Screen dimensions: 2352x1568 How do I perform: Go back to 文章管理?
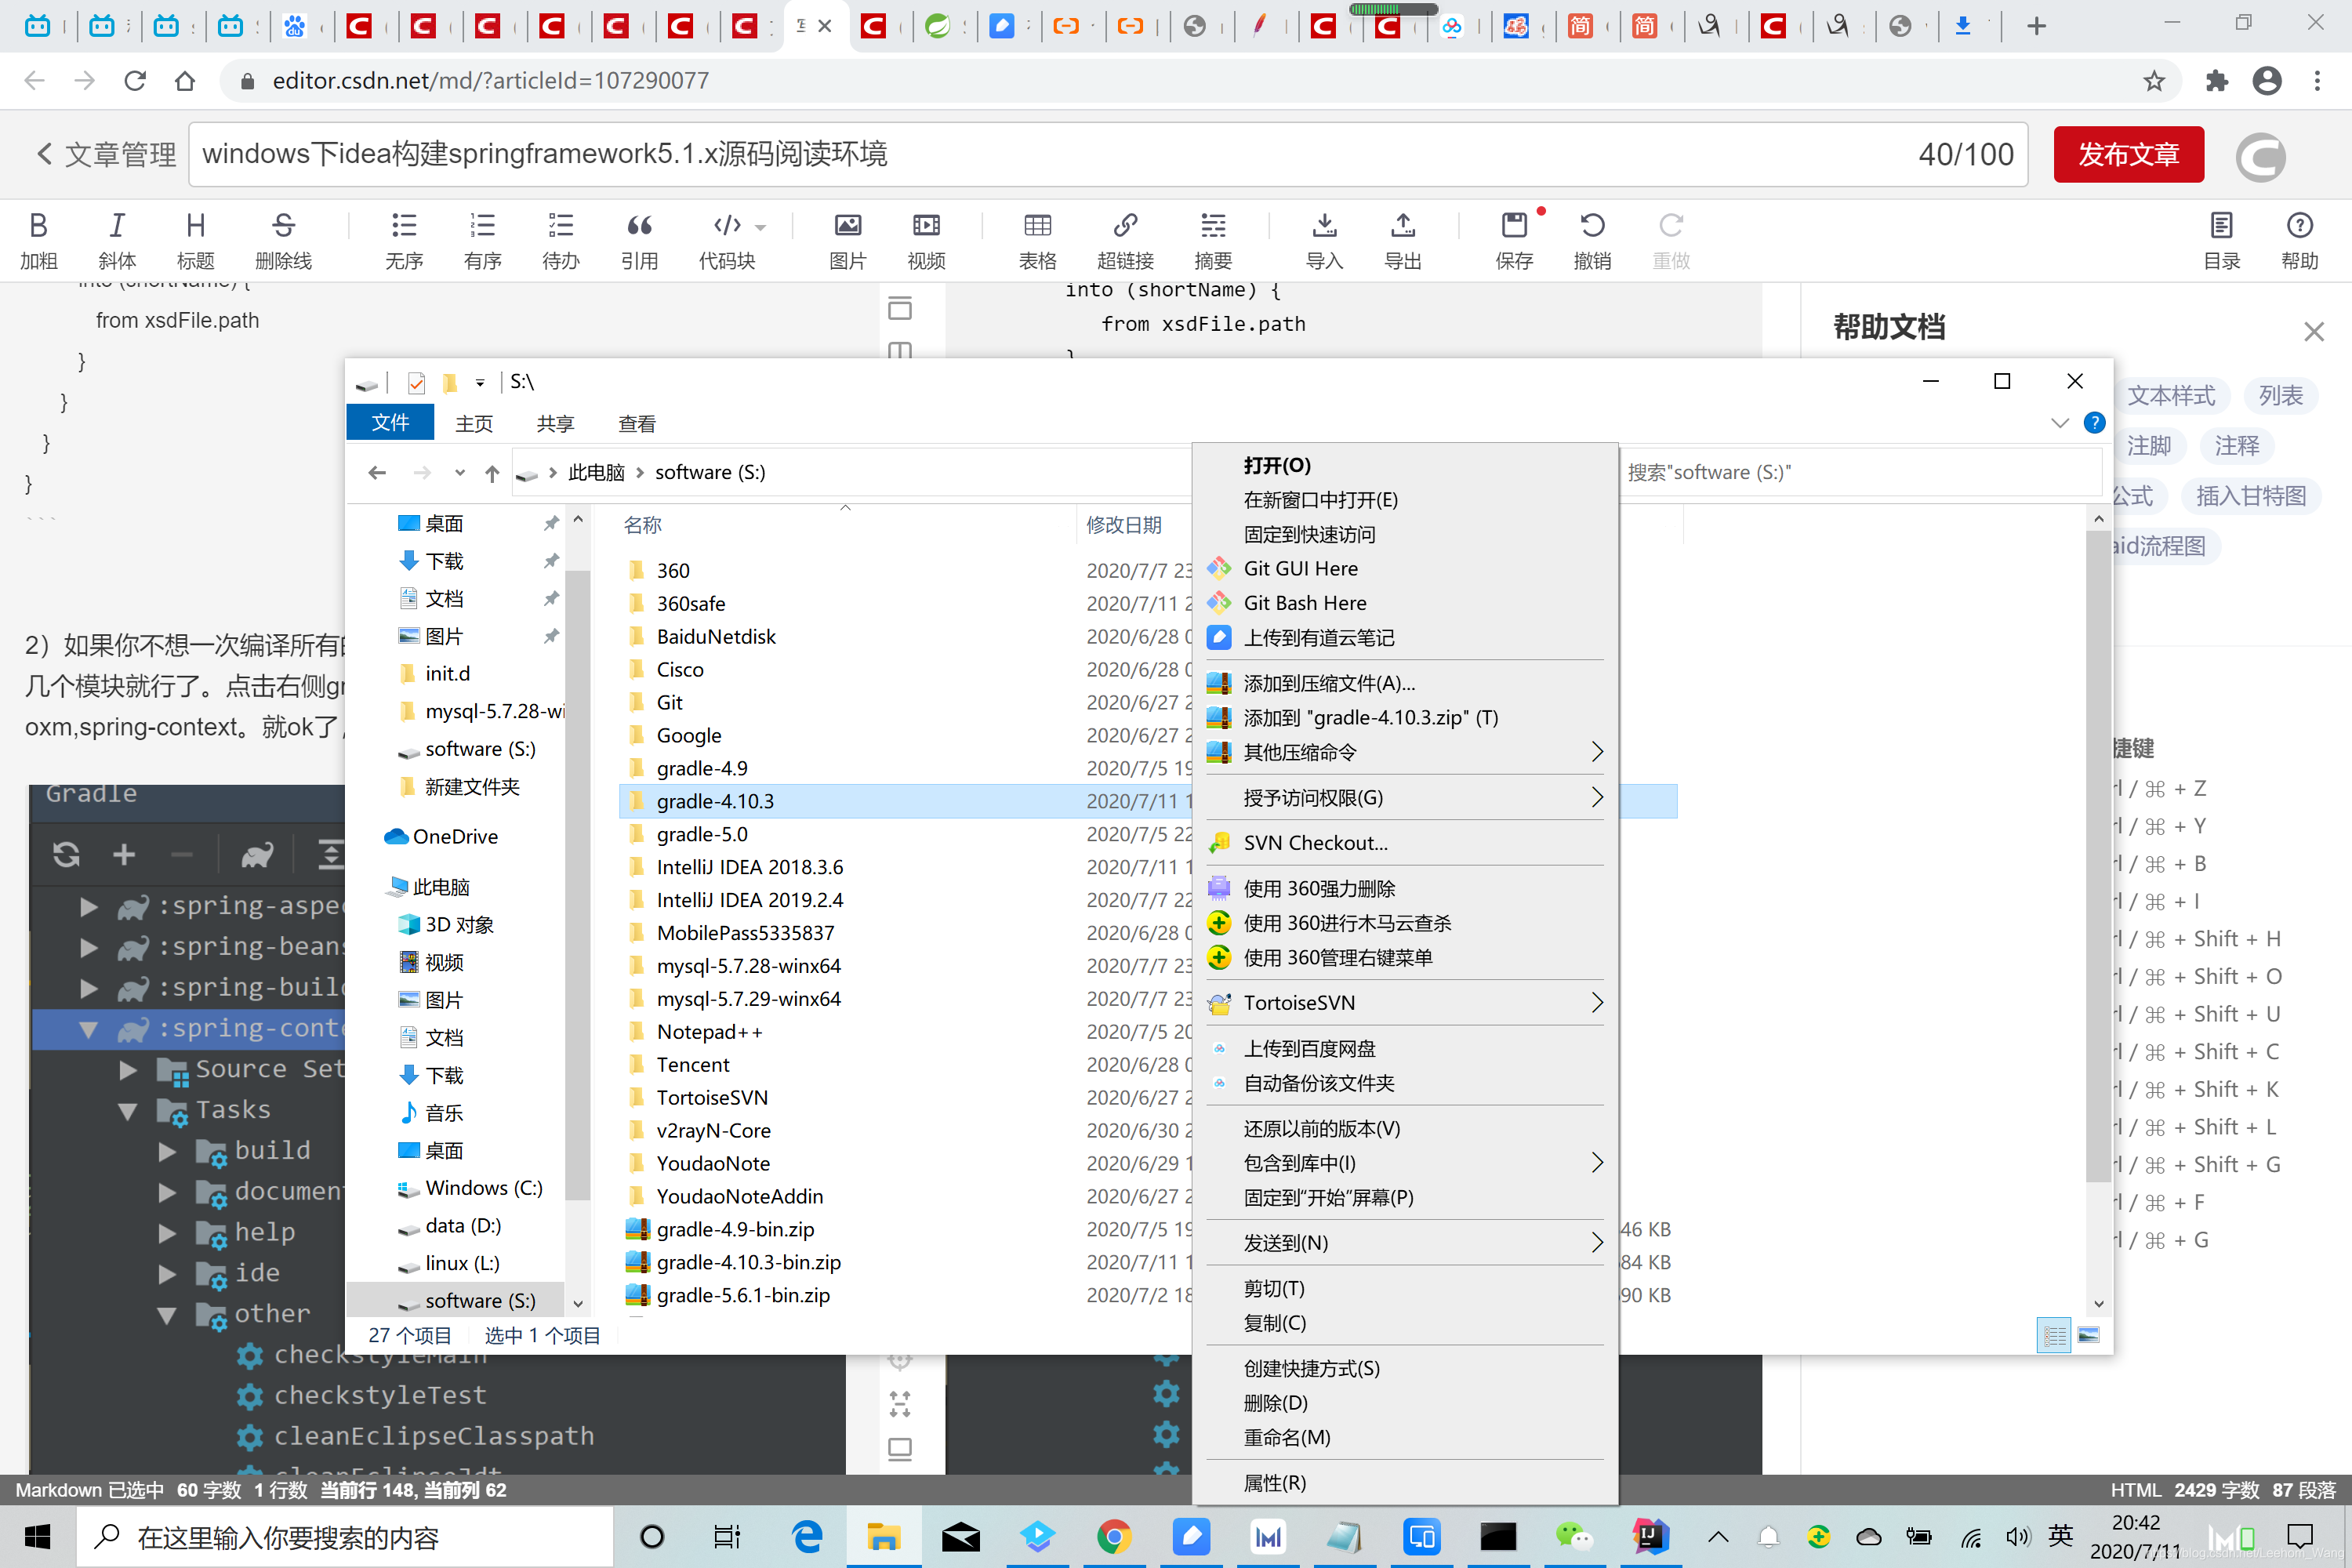tap(105, 155)
